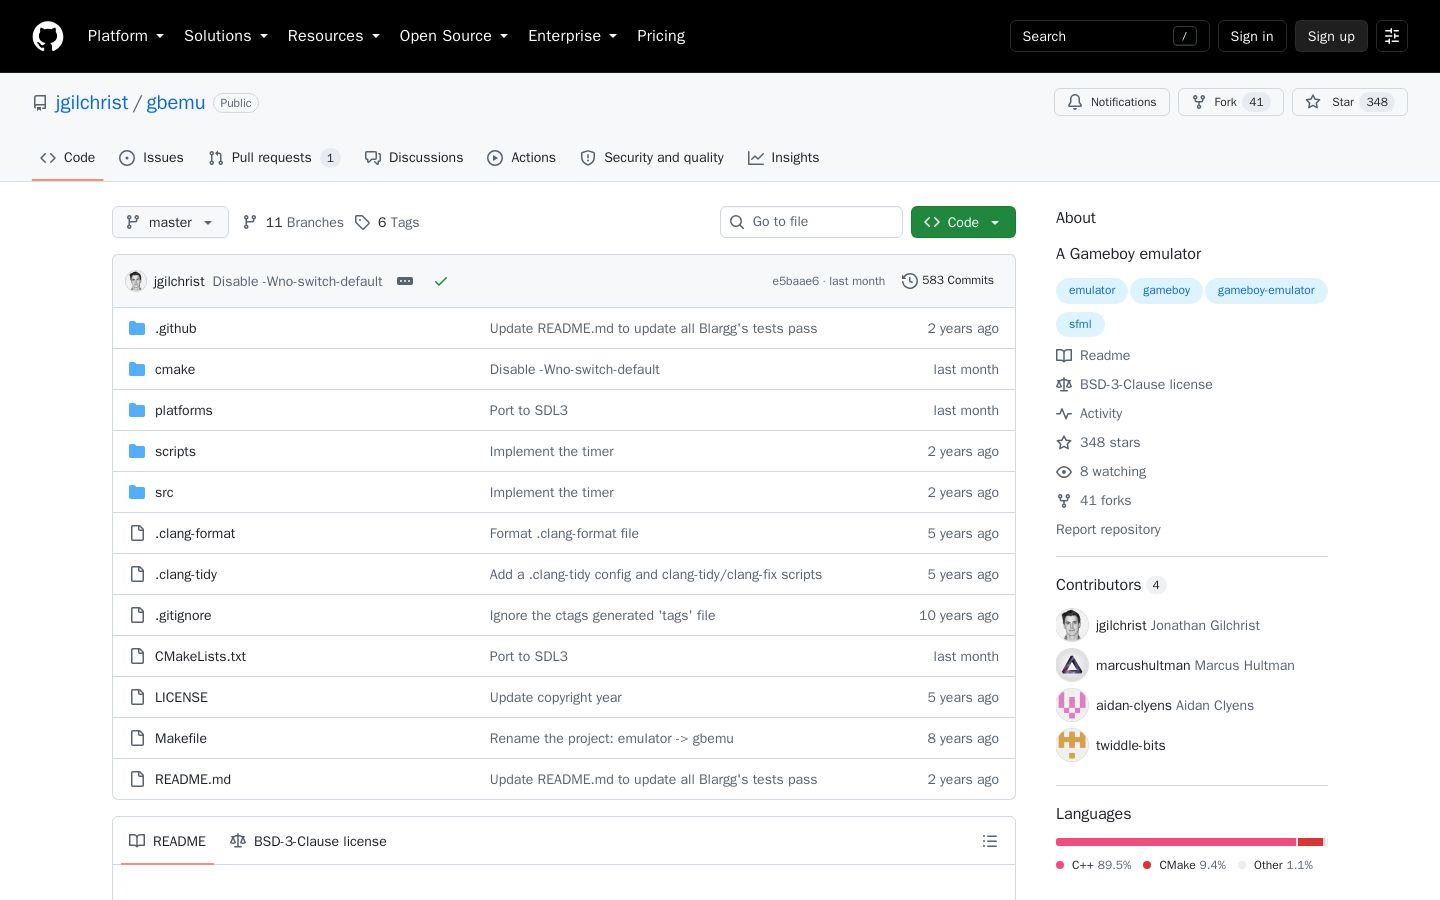
Task: Open the Solutions dropdown menu
Action: pyautogui.click(x=226, y=36)
